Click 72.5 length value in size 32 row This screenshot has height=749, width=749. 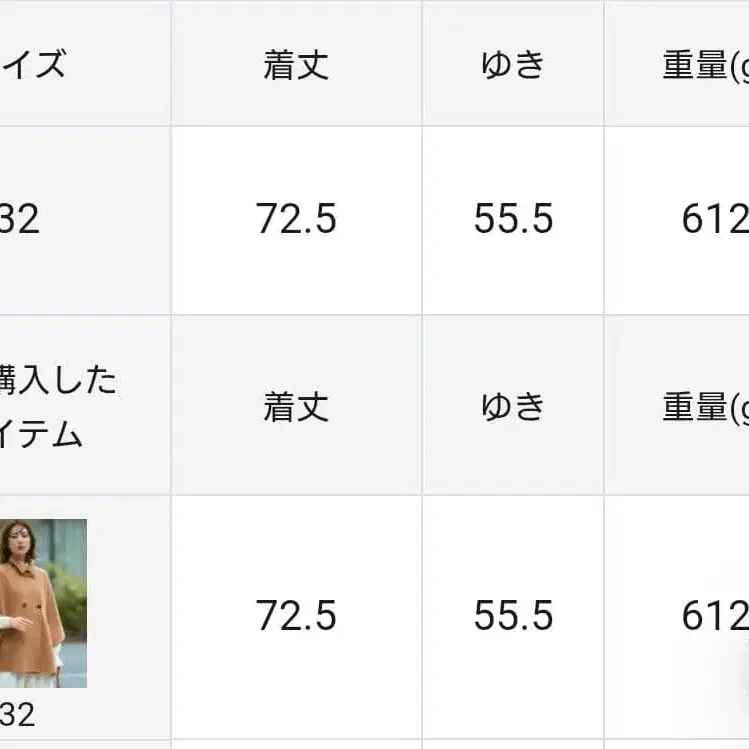pos(296,219)
